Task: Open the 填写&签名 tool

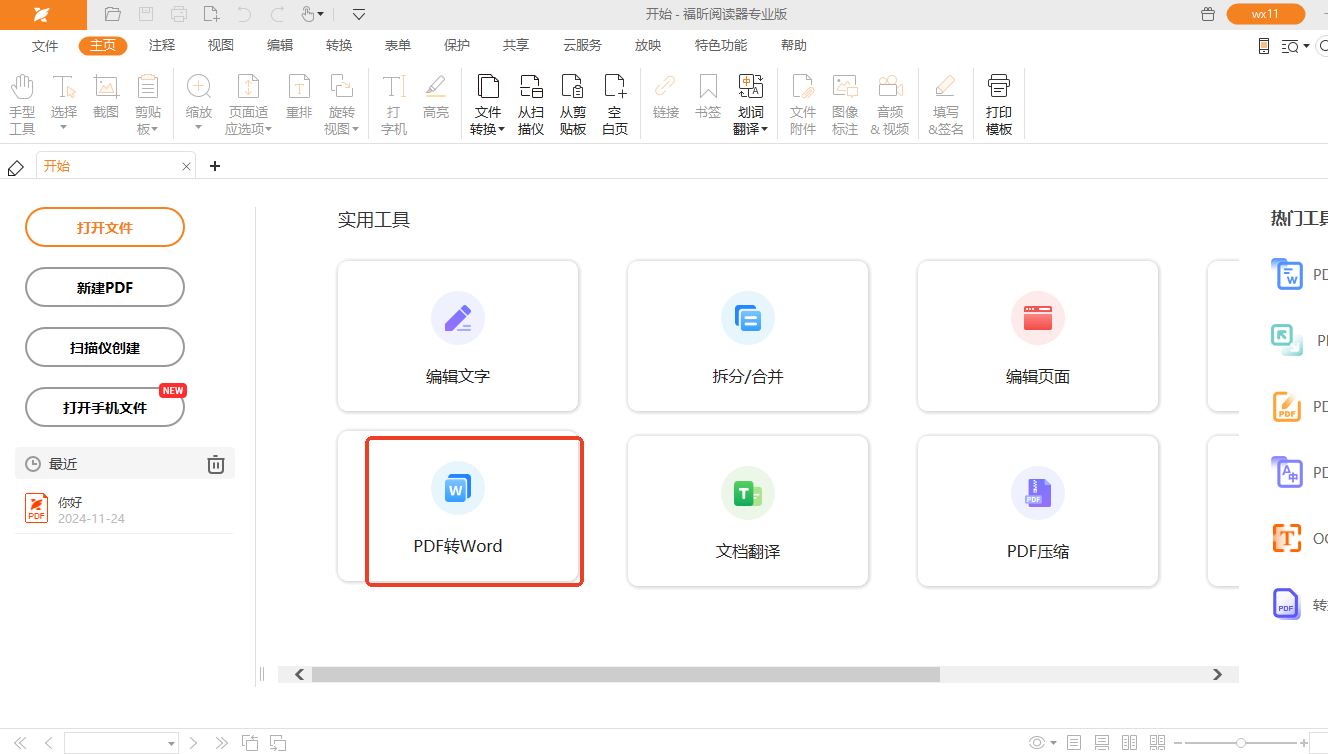Action: coord(946,104)
